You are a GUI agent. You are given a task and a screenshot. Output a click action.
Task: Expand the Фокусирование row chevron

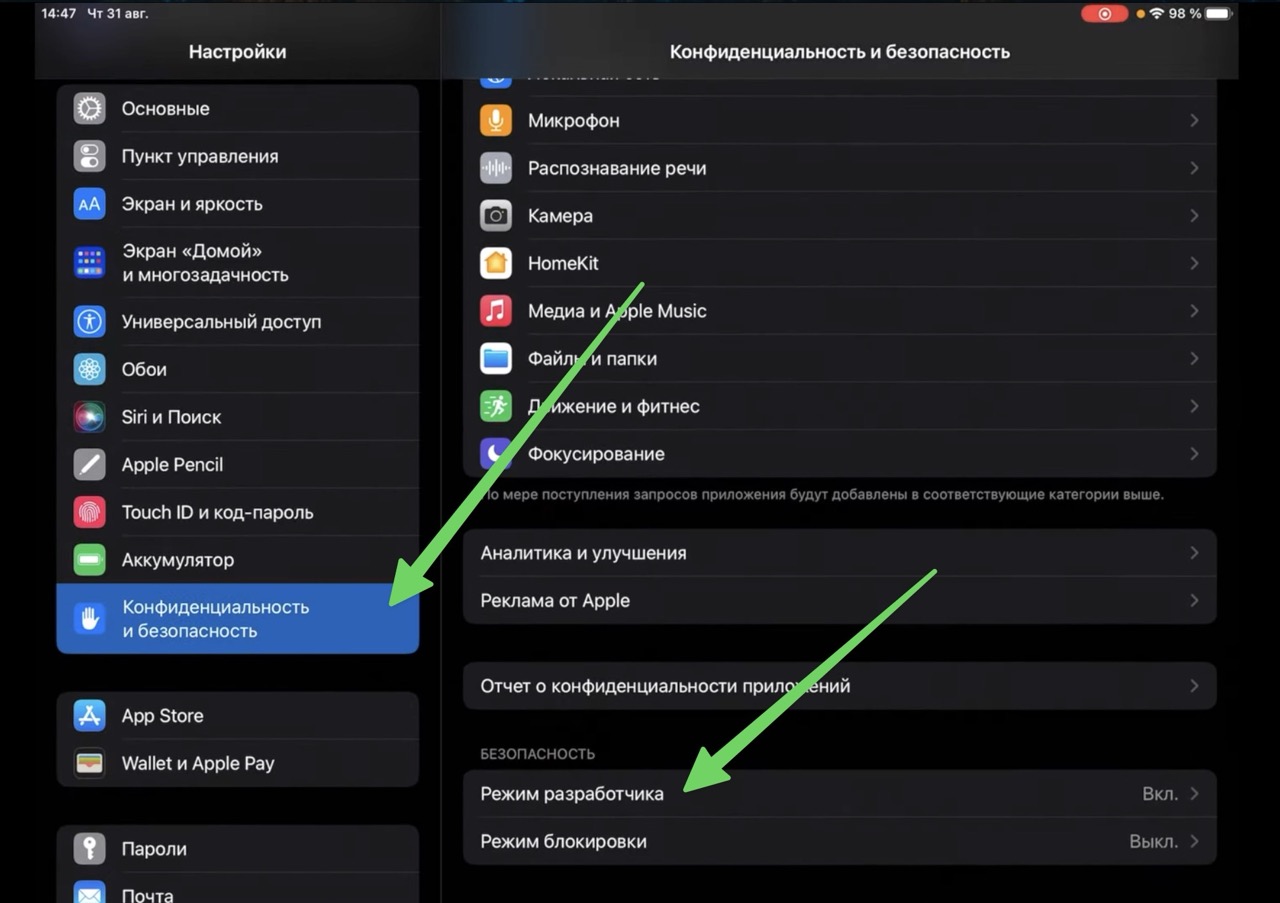[x=1194, y=454]
